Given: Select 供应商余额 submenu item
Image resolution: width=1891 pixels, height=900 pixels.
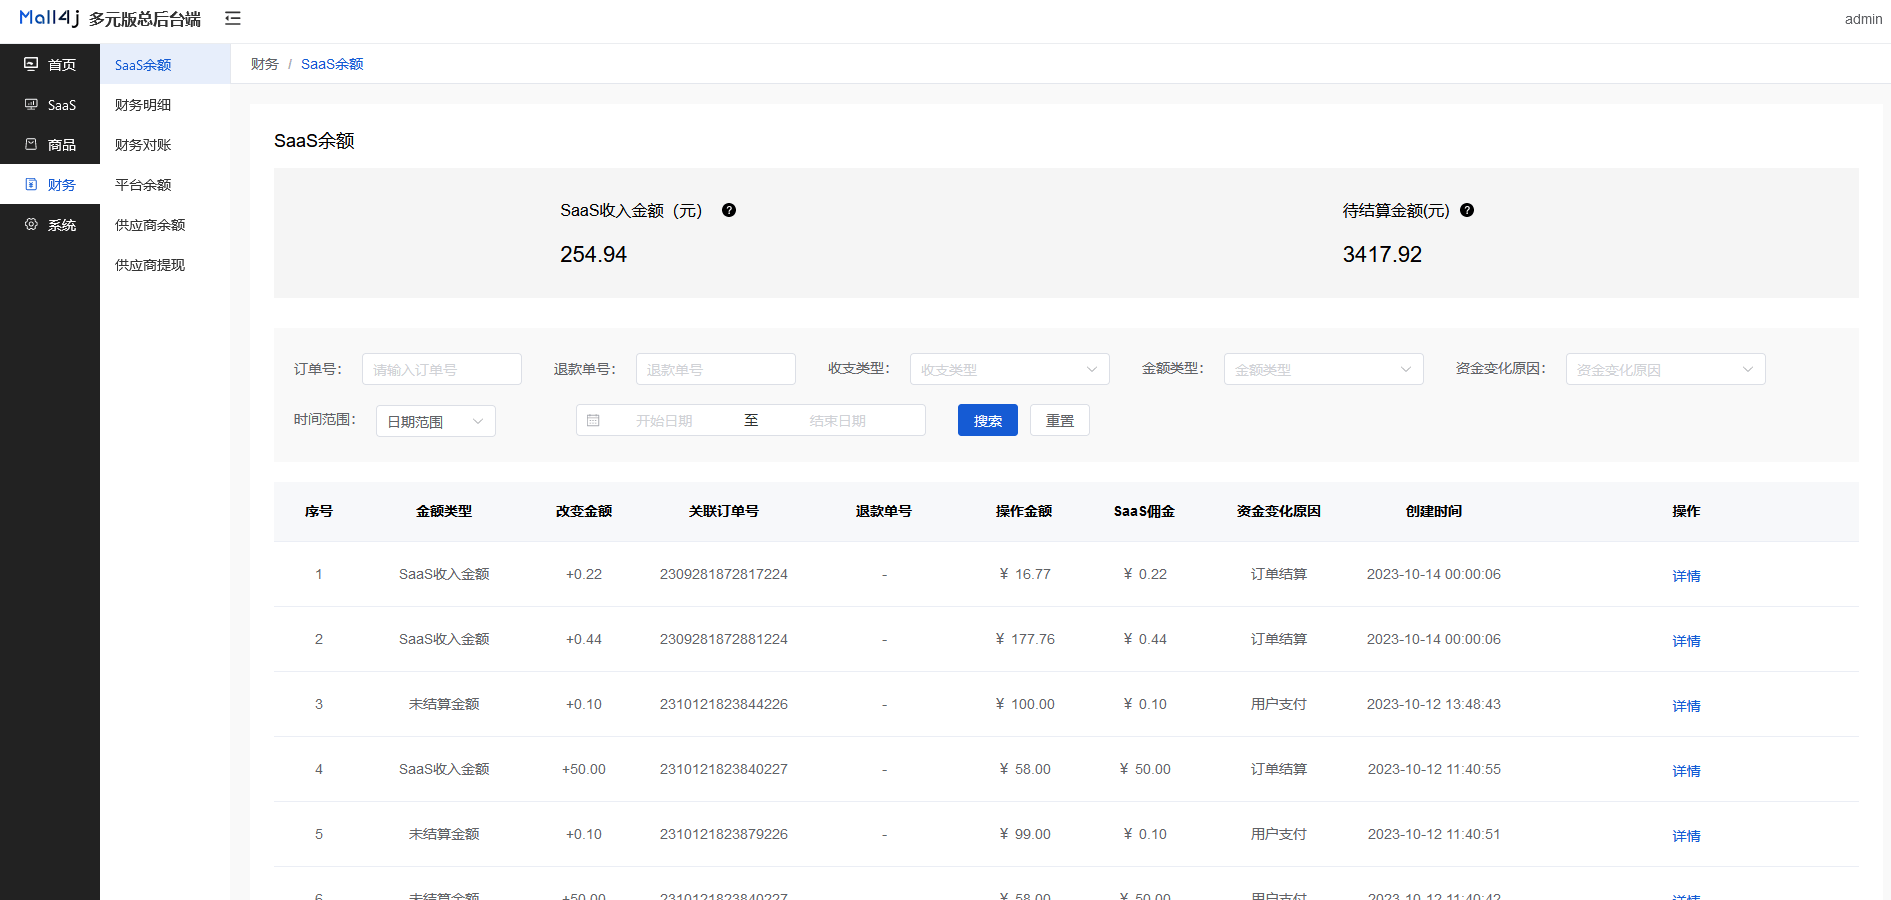Looking at the screenshot, I should click(165, 224).
